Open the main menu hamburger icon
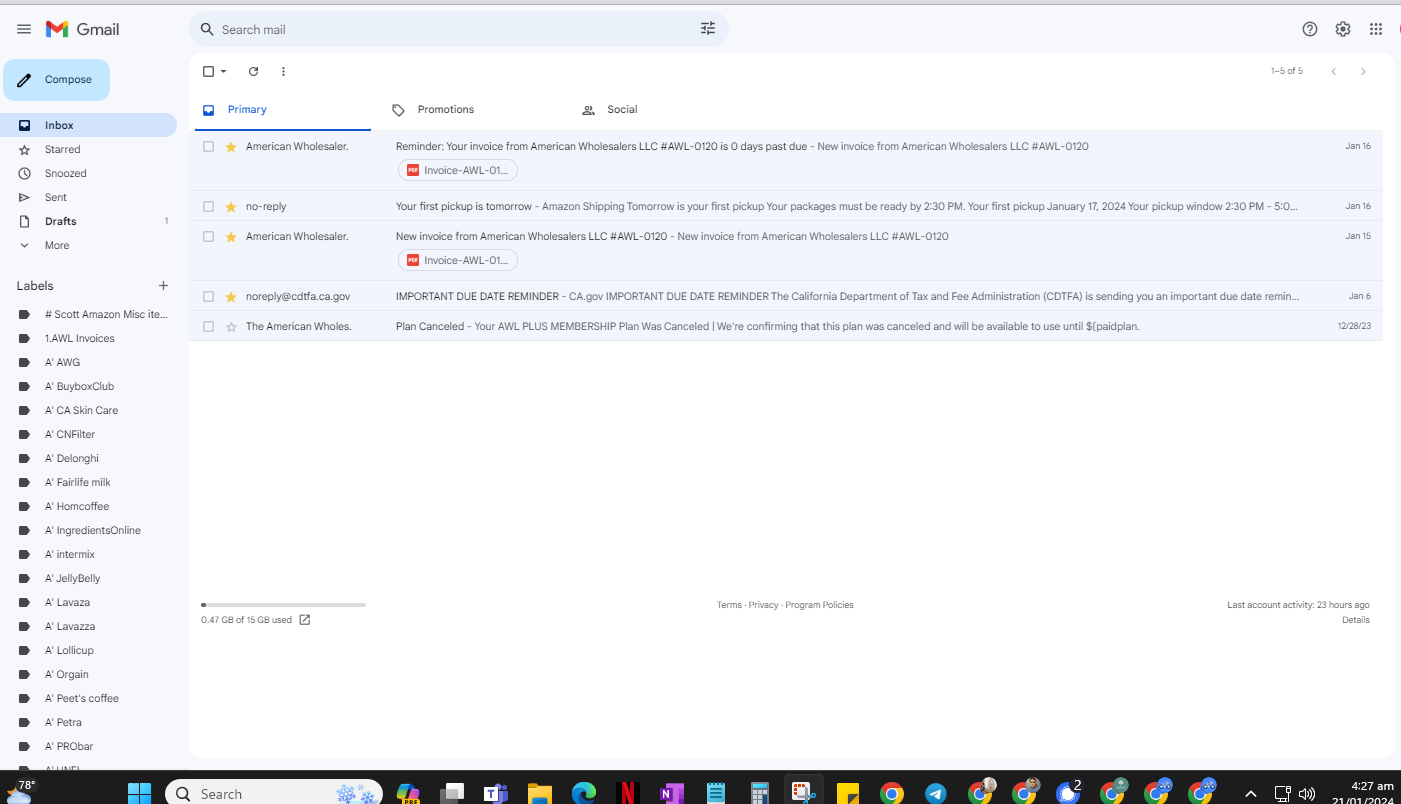The width and height of the screenshot is (1401, 804). (x=24, y=29)
